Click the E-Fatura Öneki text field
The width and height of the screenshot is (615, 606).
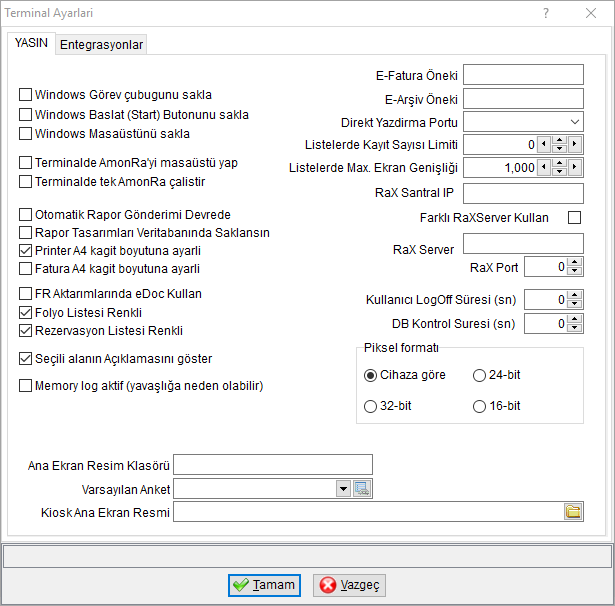pos(523,75)
